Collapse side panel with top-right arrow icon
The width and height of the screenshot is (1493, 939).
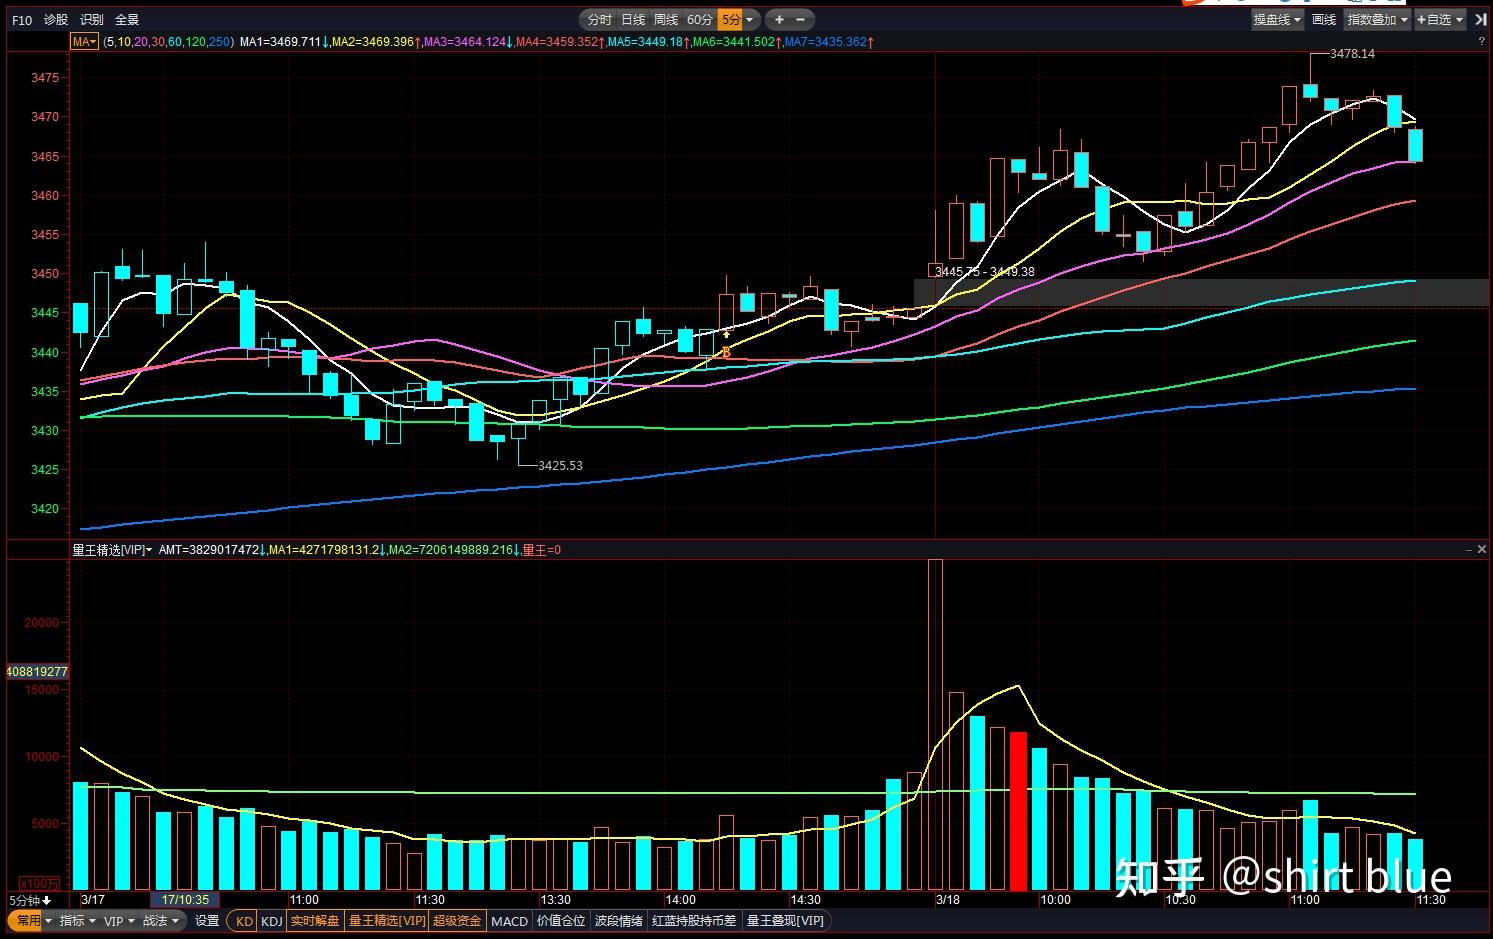pos(1480,20)
